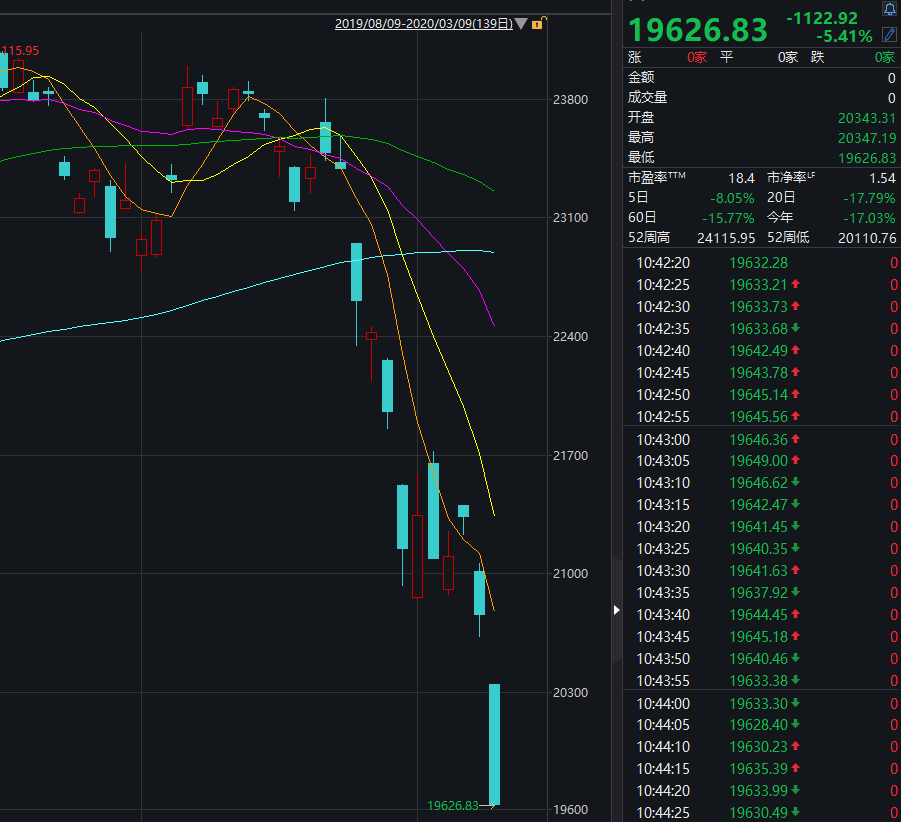Select the latest candlestick at 19626.83
The width and height of the screenshot is (901, 822).
point(494,744)
